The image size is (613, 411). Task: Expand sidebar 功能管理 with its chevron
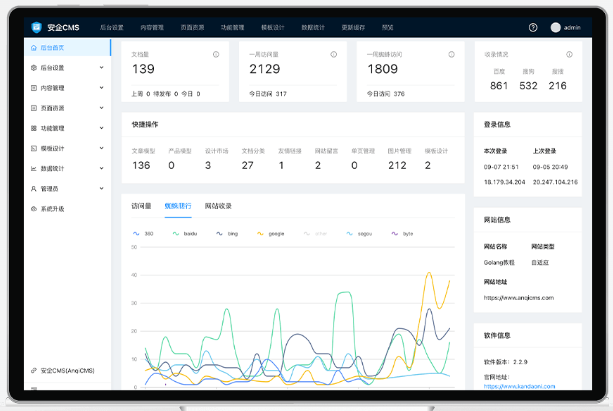[102, 128]
